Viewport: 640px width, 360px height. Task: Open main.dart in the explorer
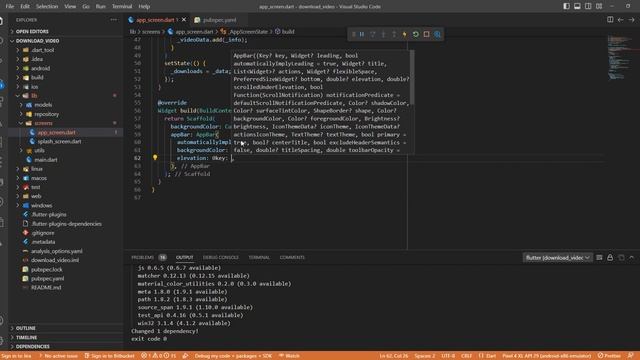click(65, 160)
